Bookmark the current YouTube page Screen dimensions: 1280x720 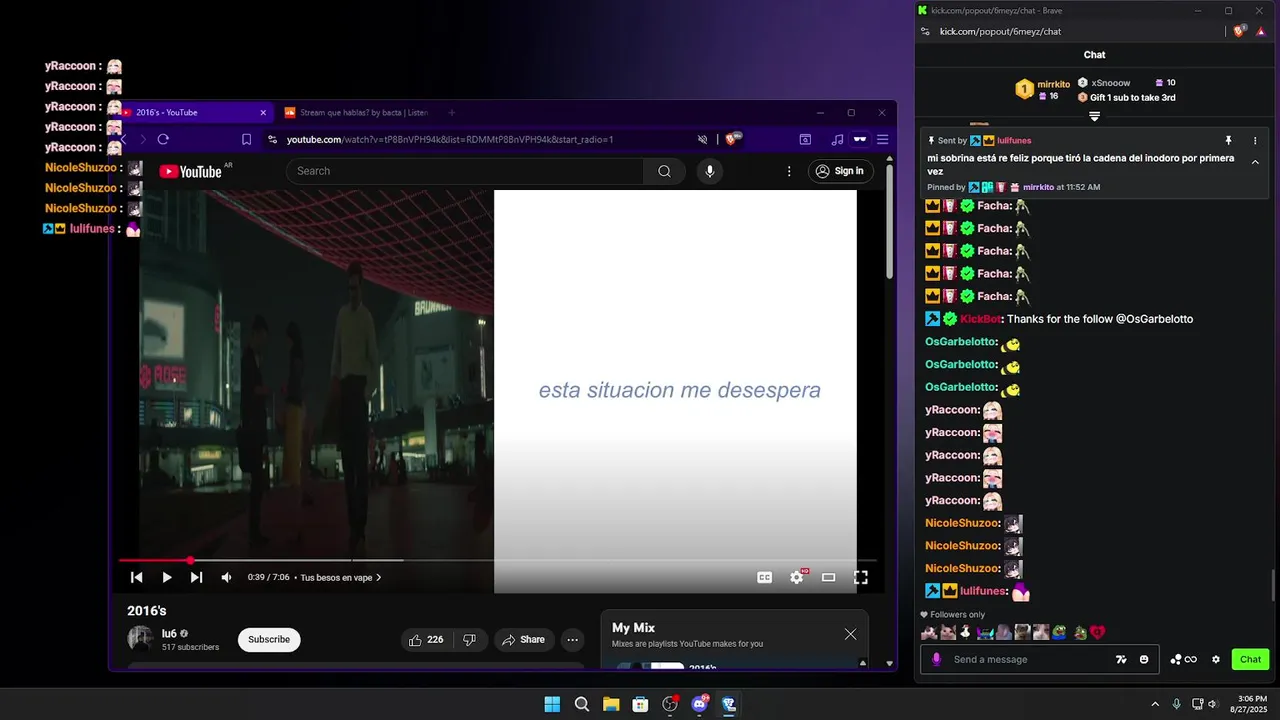click(x=246, y=139)
